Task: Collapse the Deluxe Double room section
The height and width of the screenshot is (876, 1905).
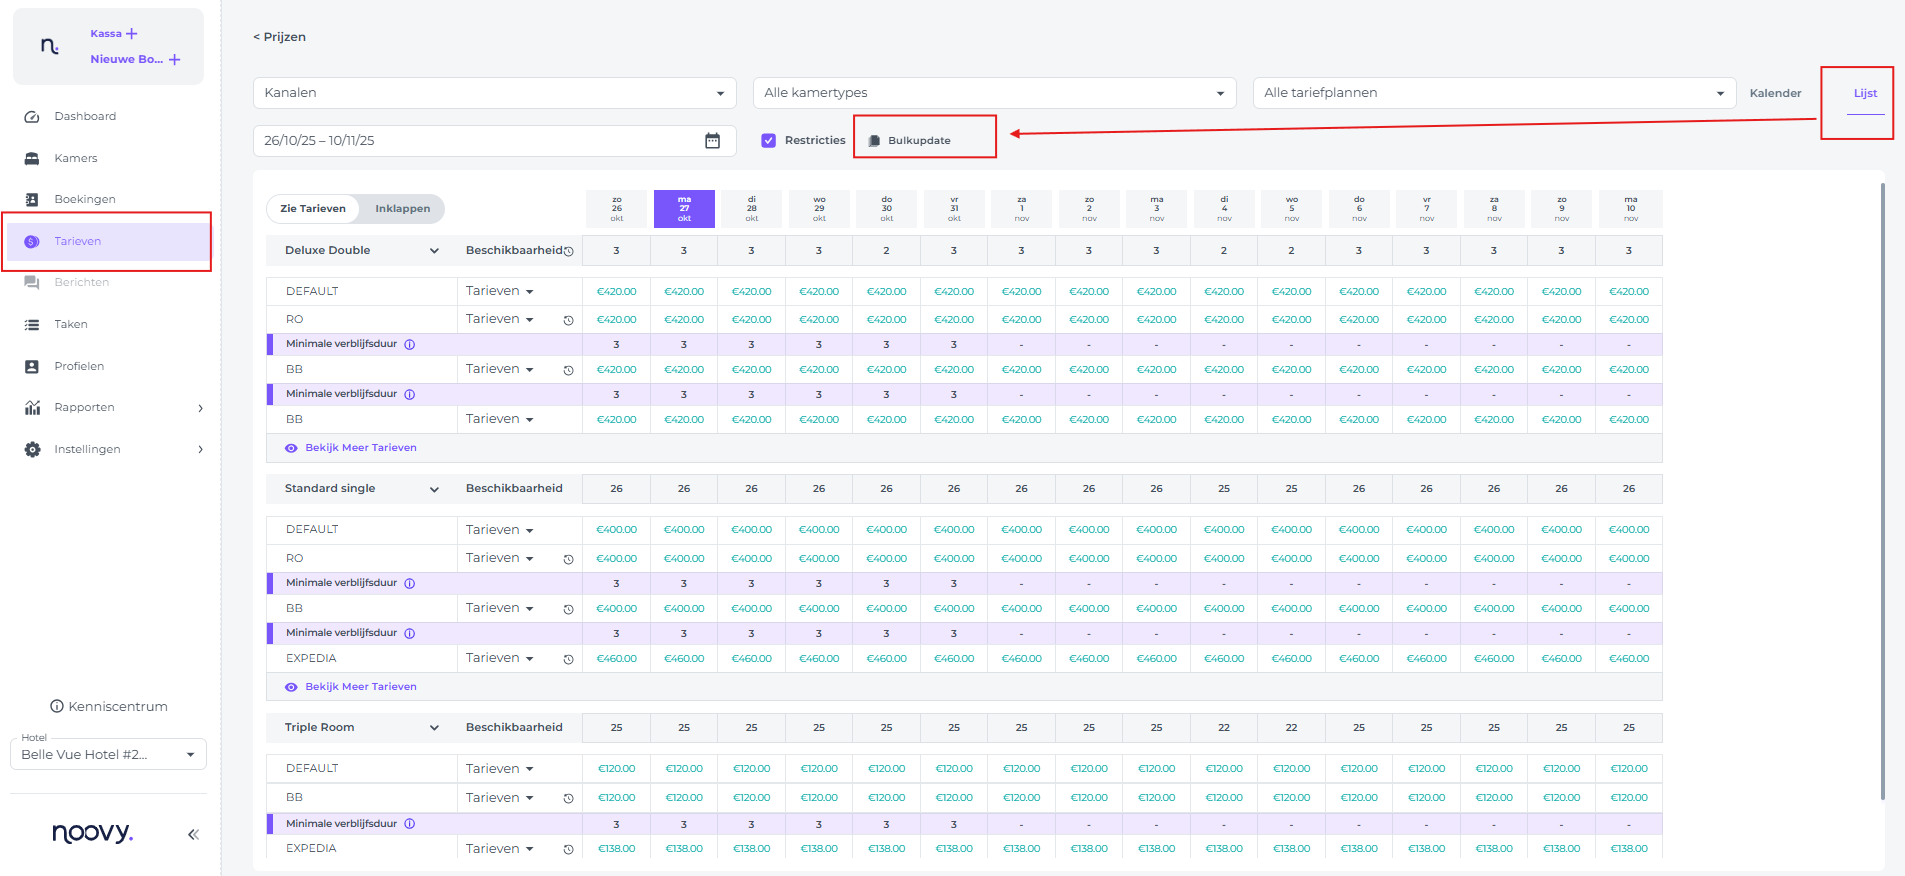Action: 434,251
